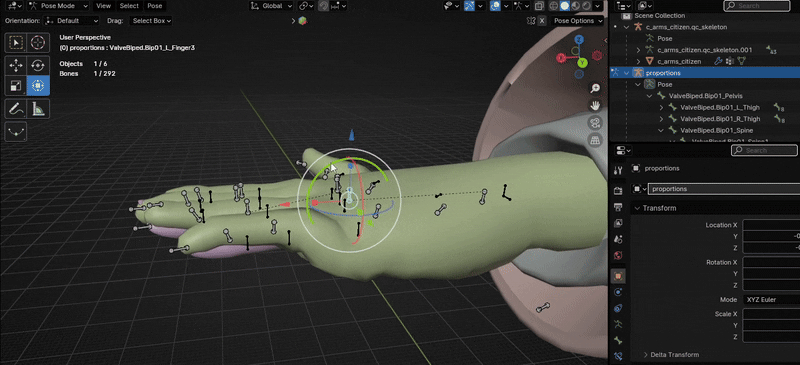This screenshot has width=800, height=365.
Task: Click the Rotation Mode XYZ Euler field
Action: tap(771, 300)
